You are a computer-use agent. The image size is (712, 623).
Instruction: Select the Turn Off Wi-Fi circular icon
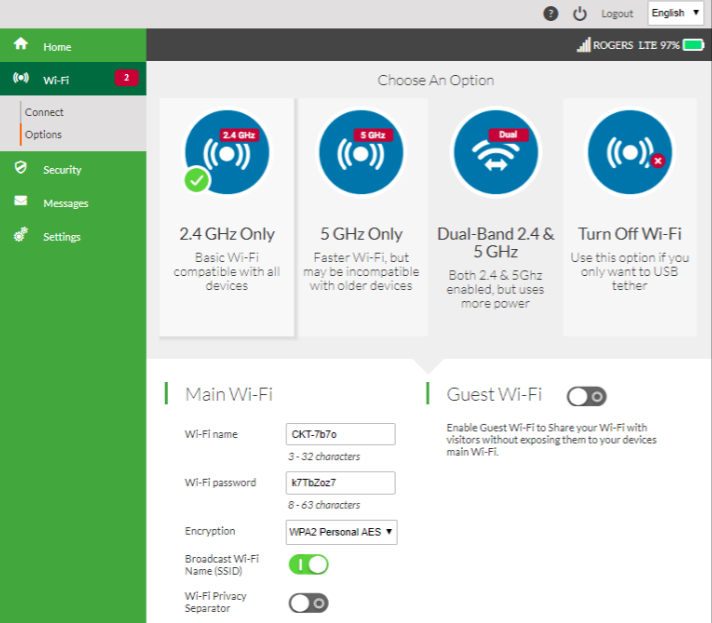(630, 152)
